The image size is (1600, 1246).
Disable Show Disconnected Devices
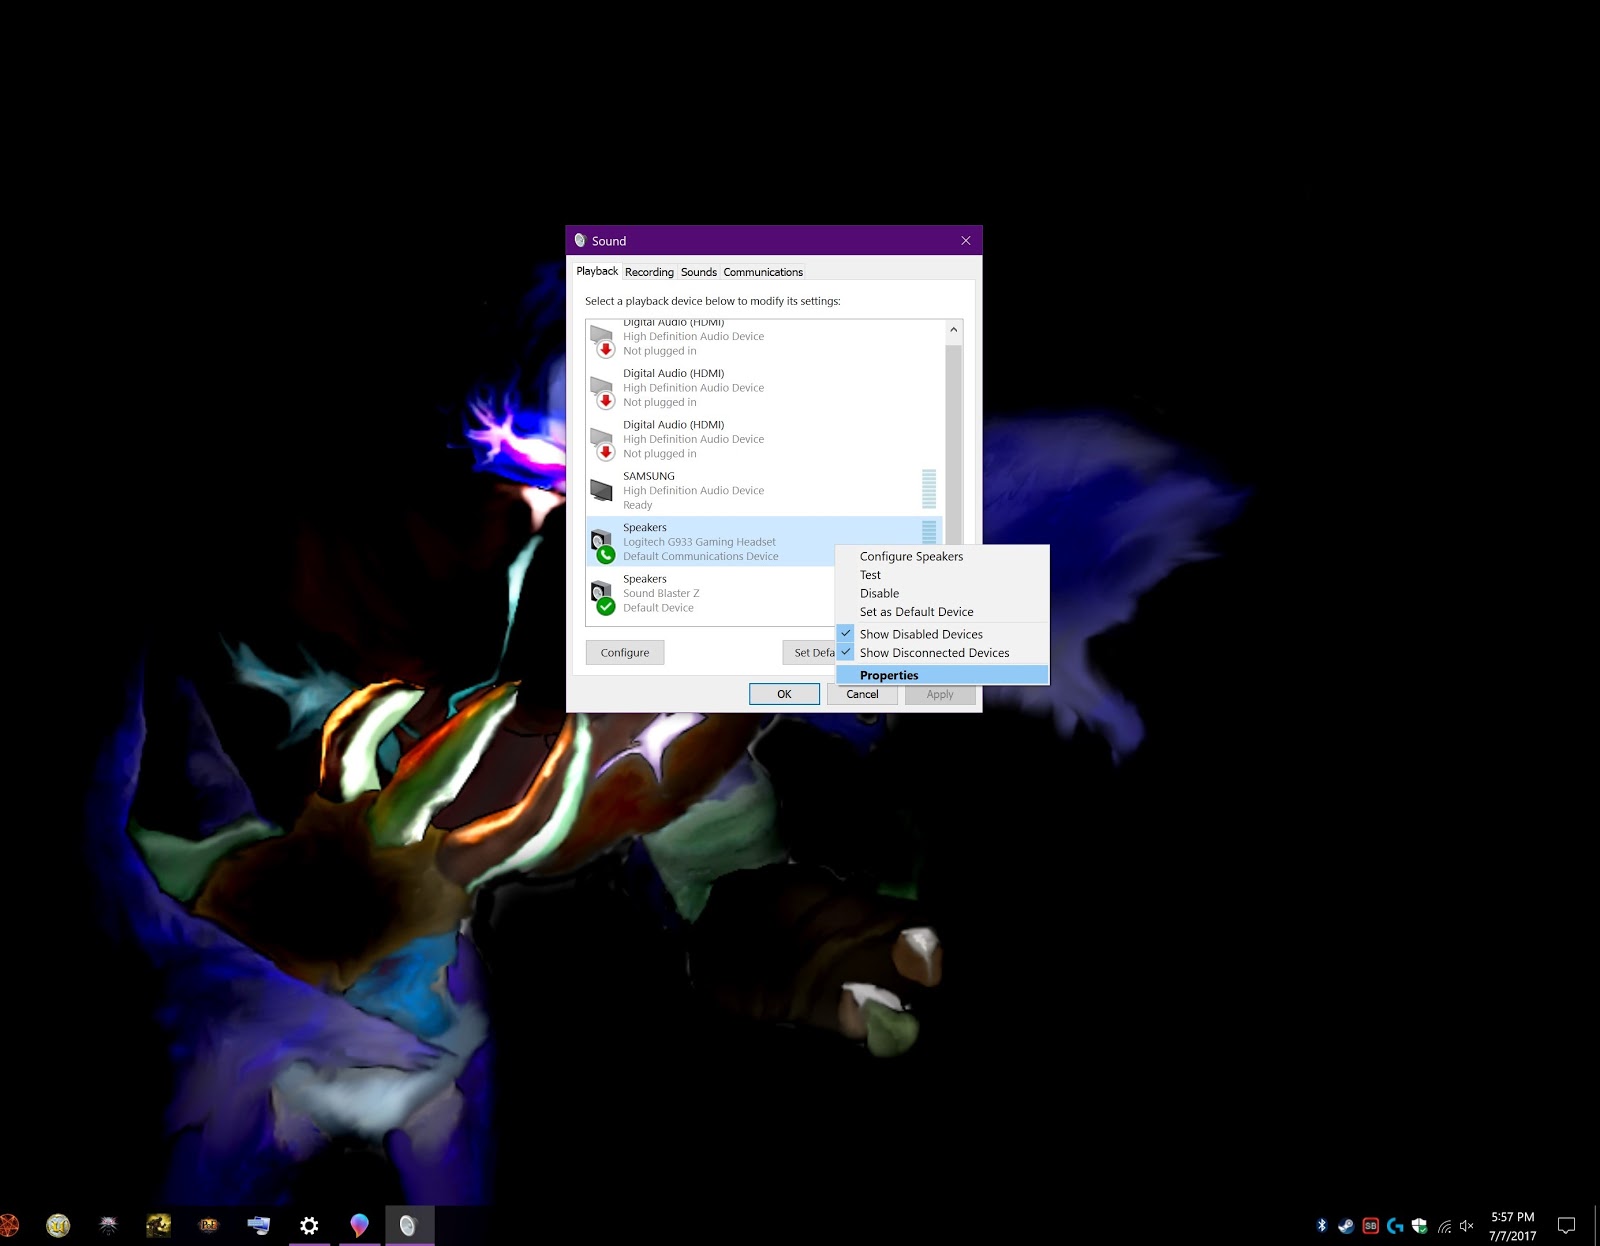click(x=933, y=652)
